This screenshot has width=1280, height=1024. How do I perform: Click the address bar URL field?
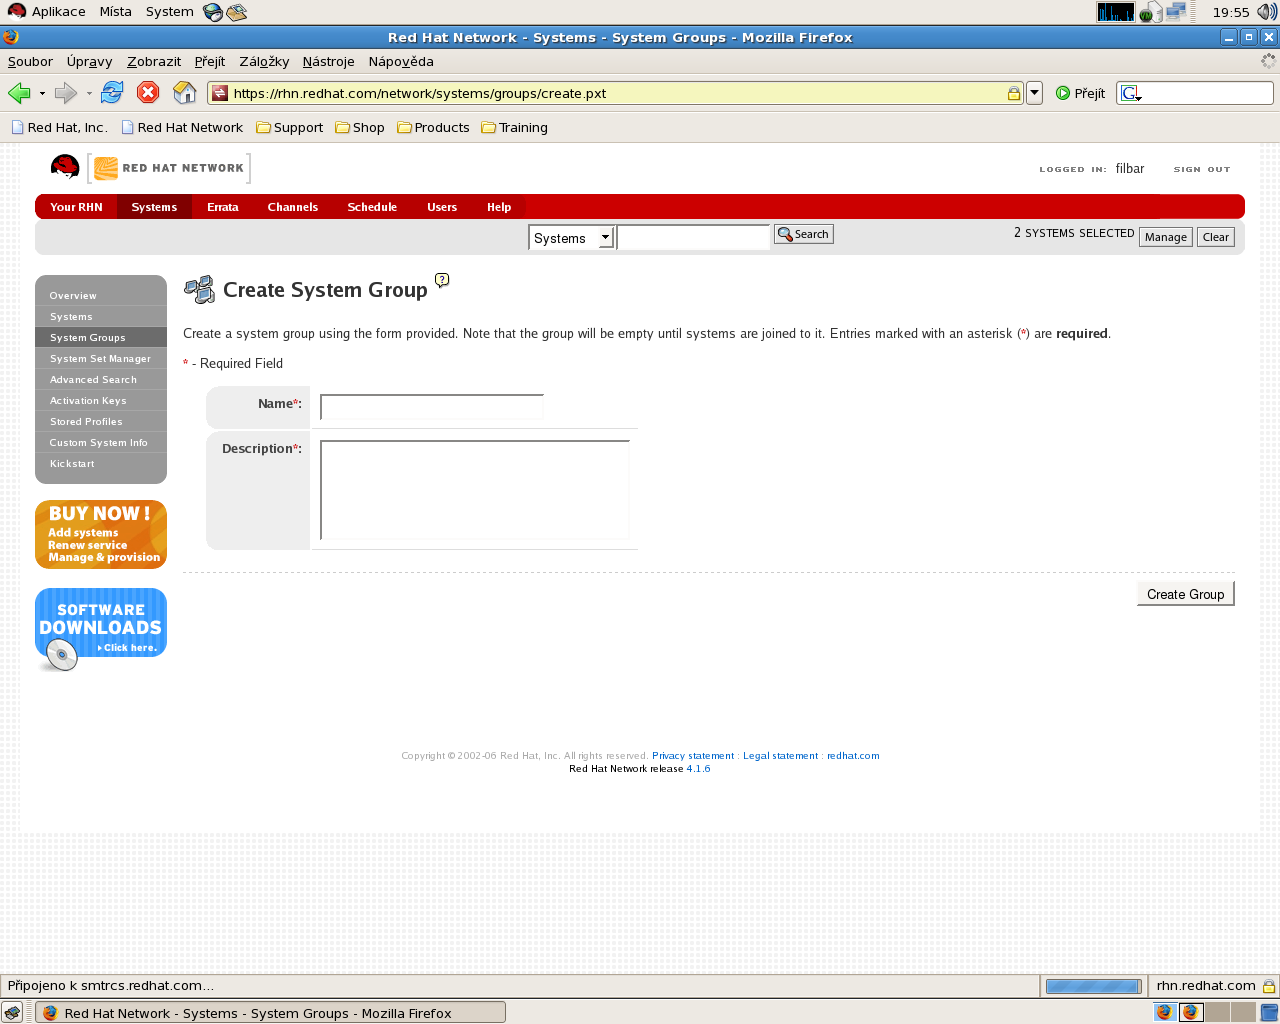tap(617, 93)
